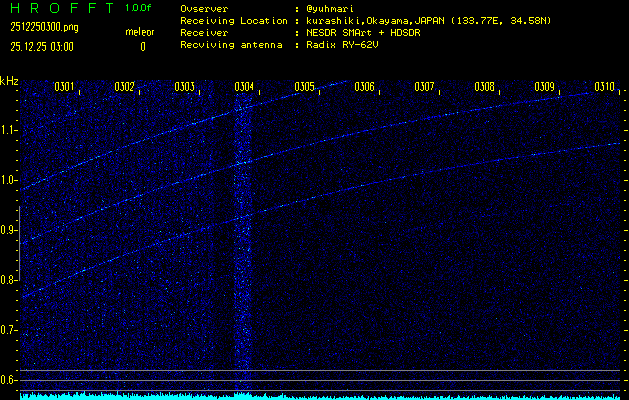Click the cyan signal level strip at bottom
The width and height of the screenshot is (629, 400).
coord(320,395)
